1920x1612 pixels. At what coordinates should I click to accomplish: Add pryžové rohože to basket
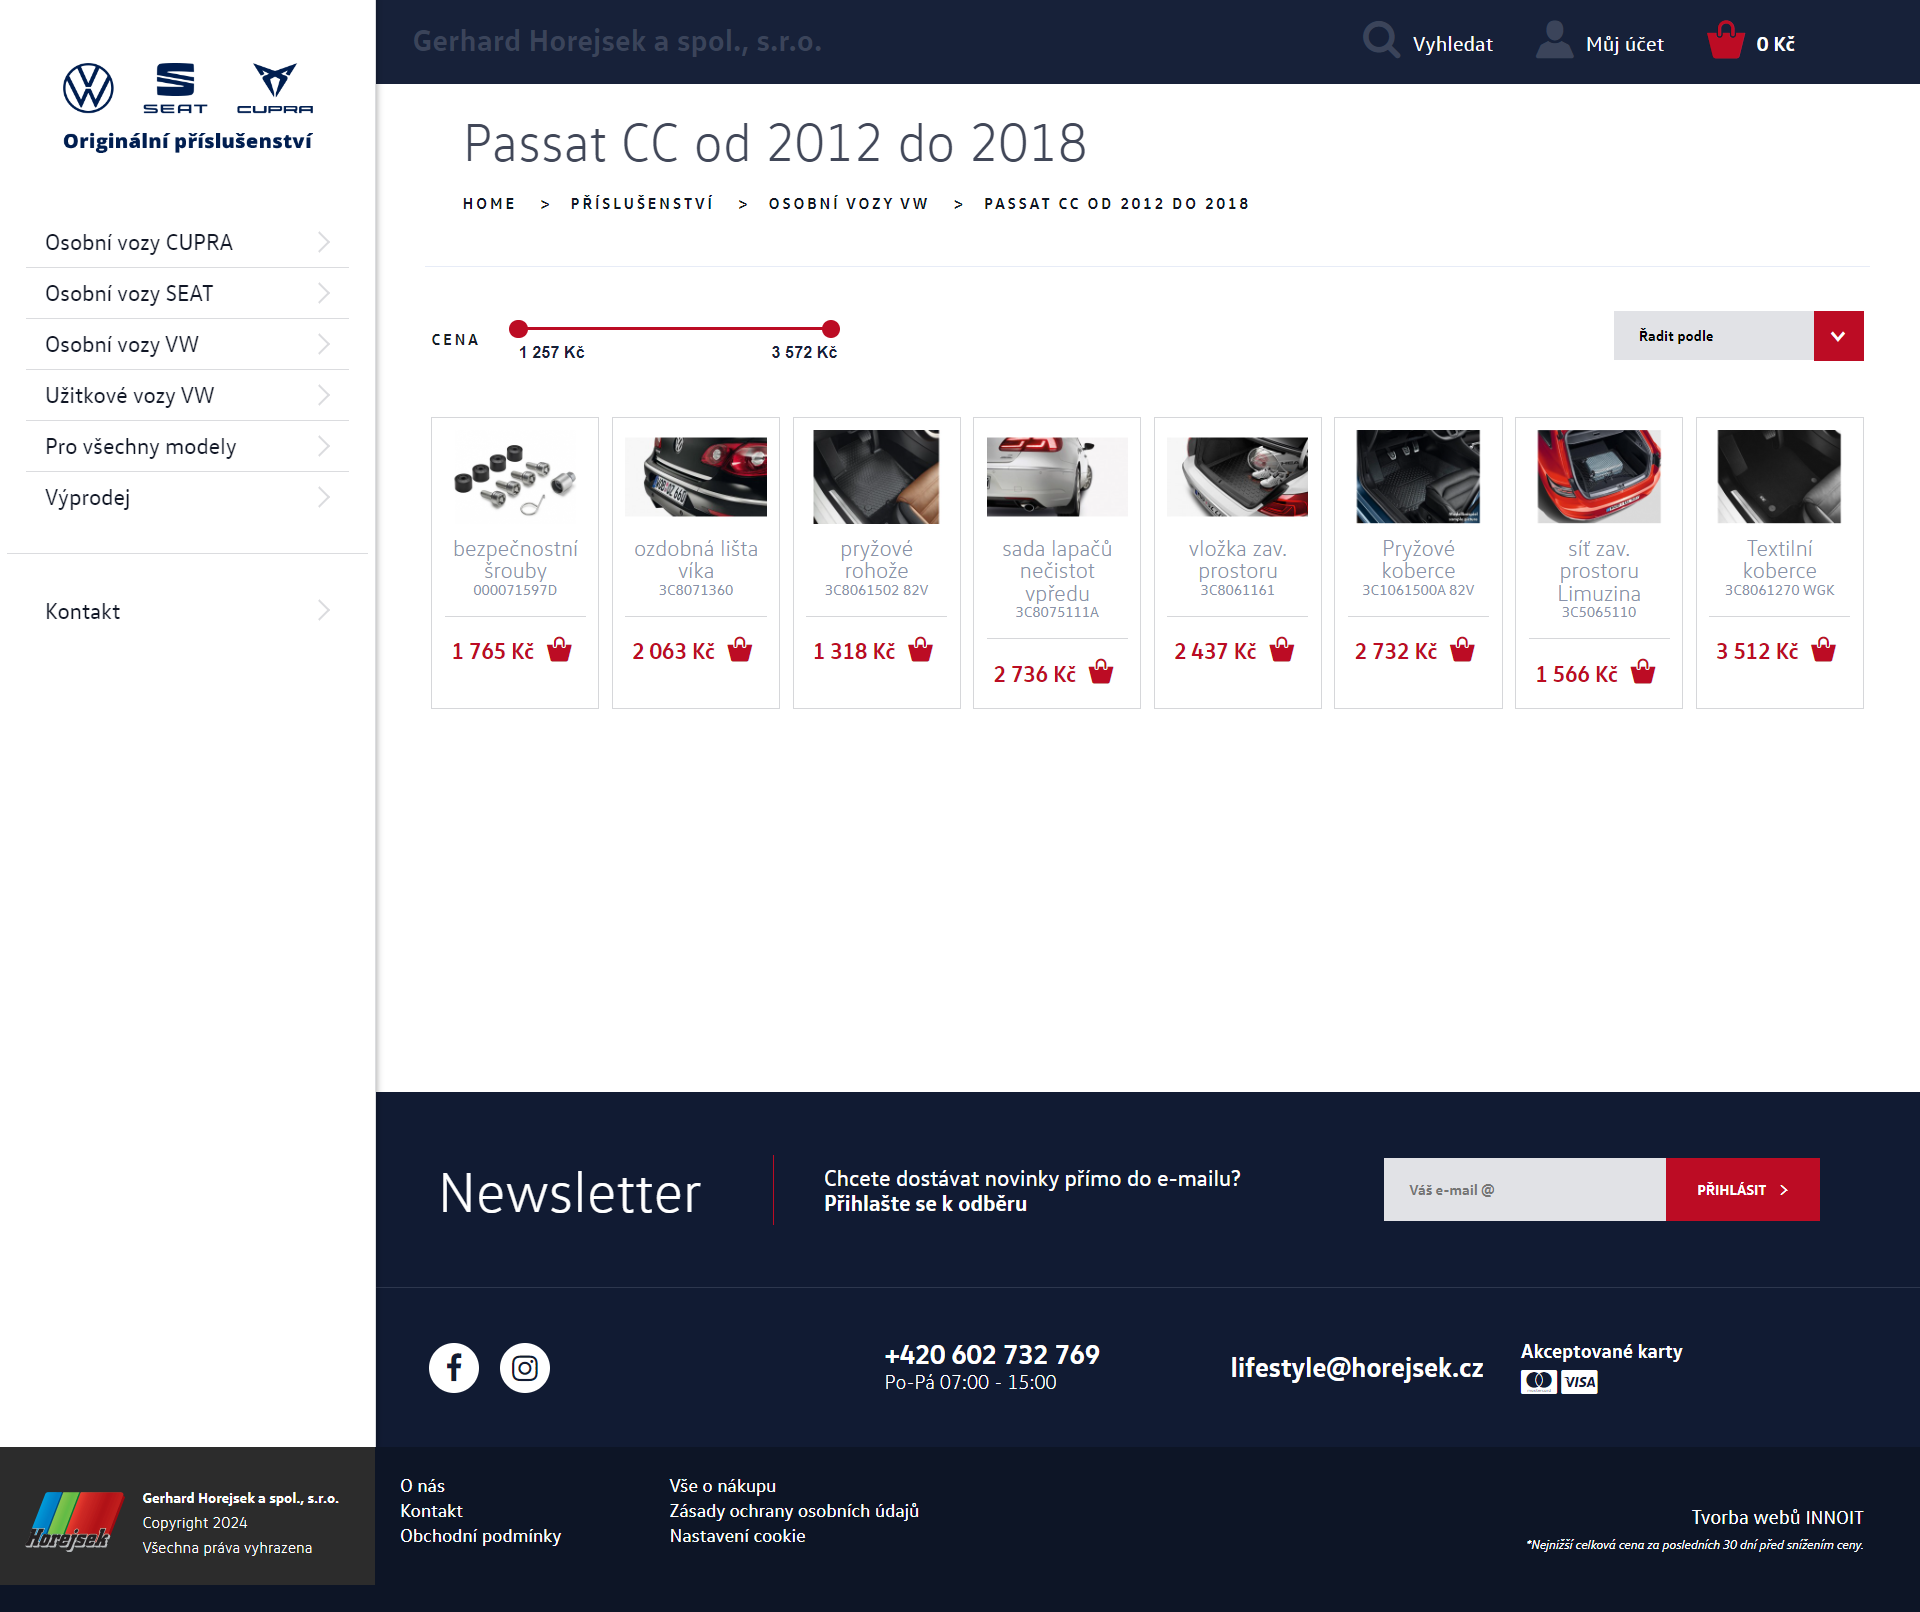921,650
